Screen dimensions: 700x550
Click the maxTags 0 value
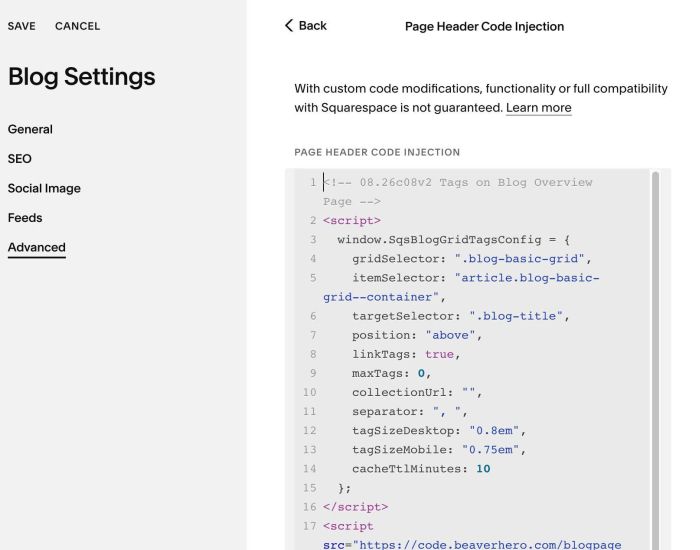tap(421, 374)
